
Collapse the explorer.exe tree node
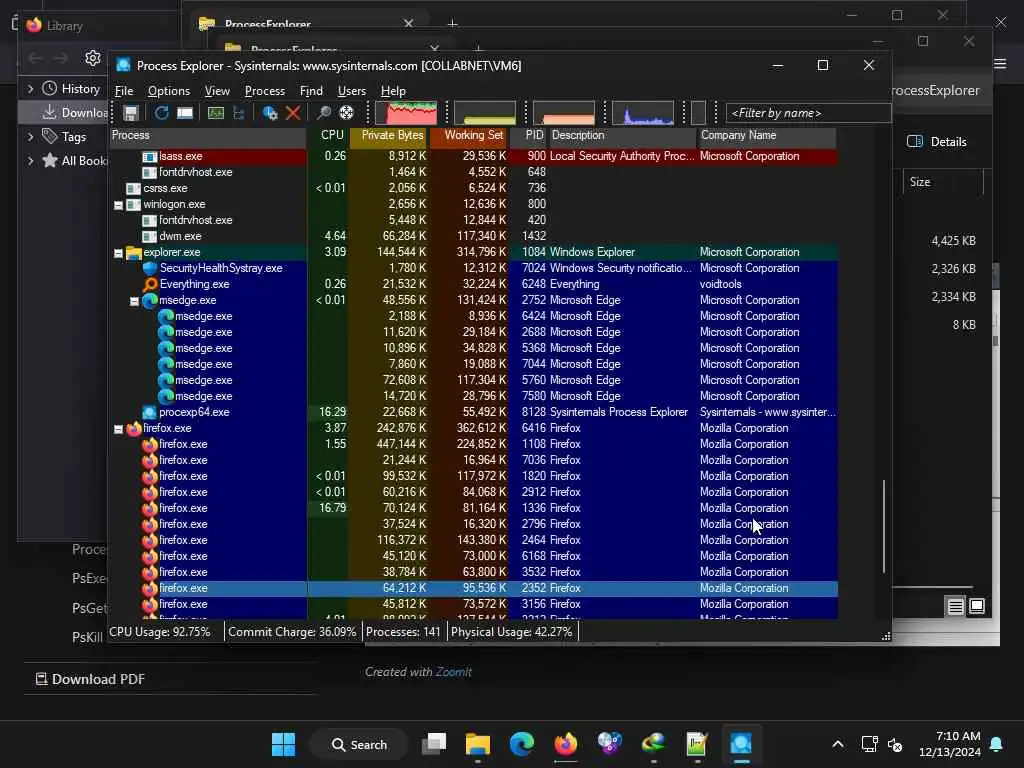(x=118, y=253)
